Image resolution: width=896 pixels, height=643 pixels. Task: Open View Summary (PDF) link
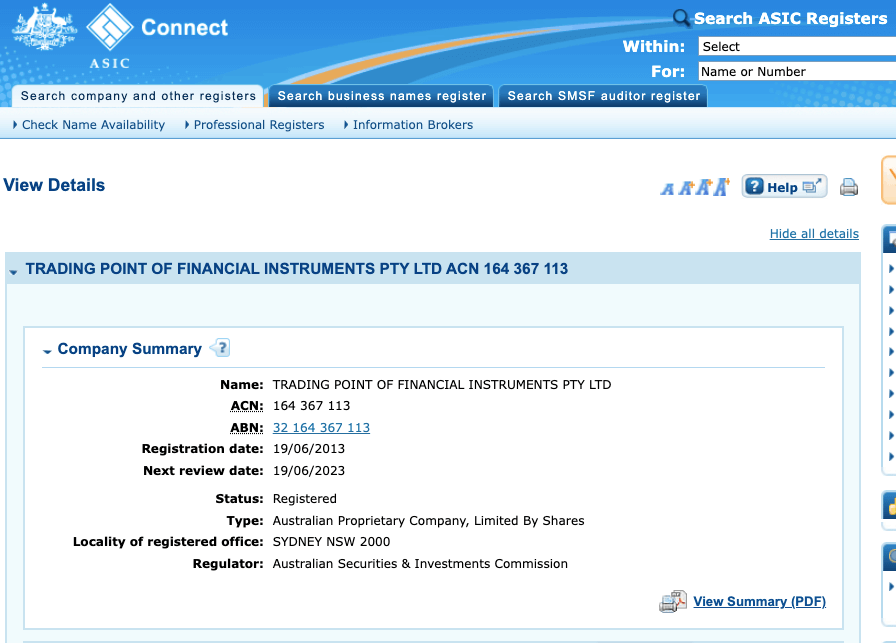759,601
